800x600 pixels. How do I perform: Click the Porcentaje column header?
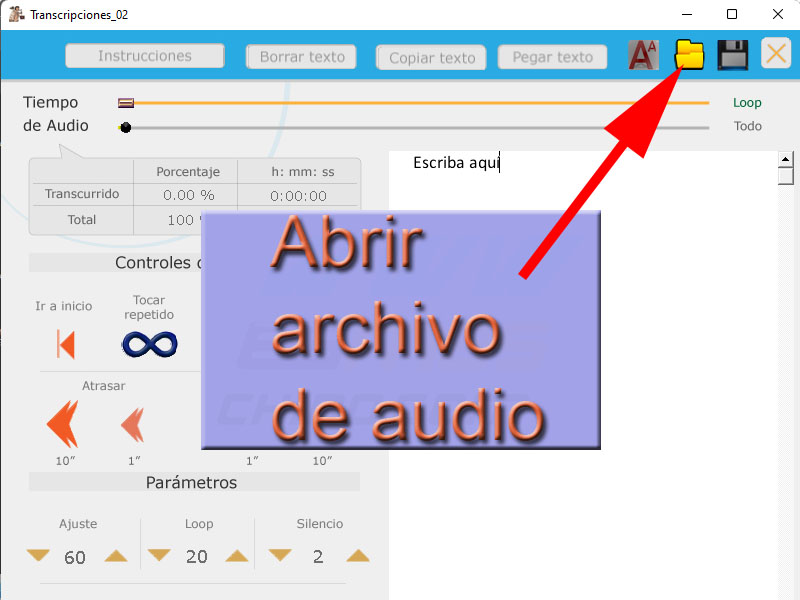coord(188,172)
